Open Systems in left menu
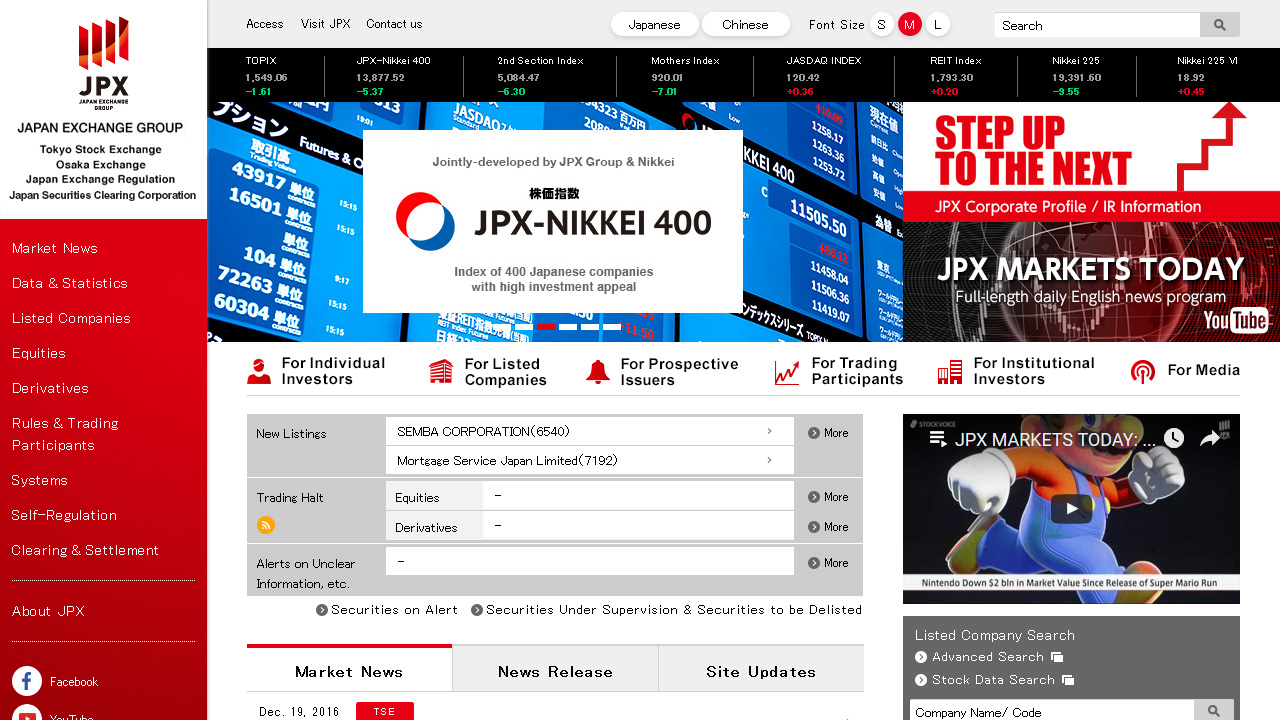 pos(40,480)
